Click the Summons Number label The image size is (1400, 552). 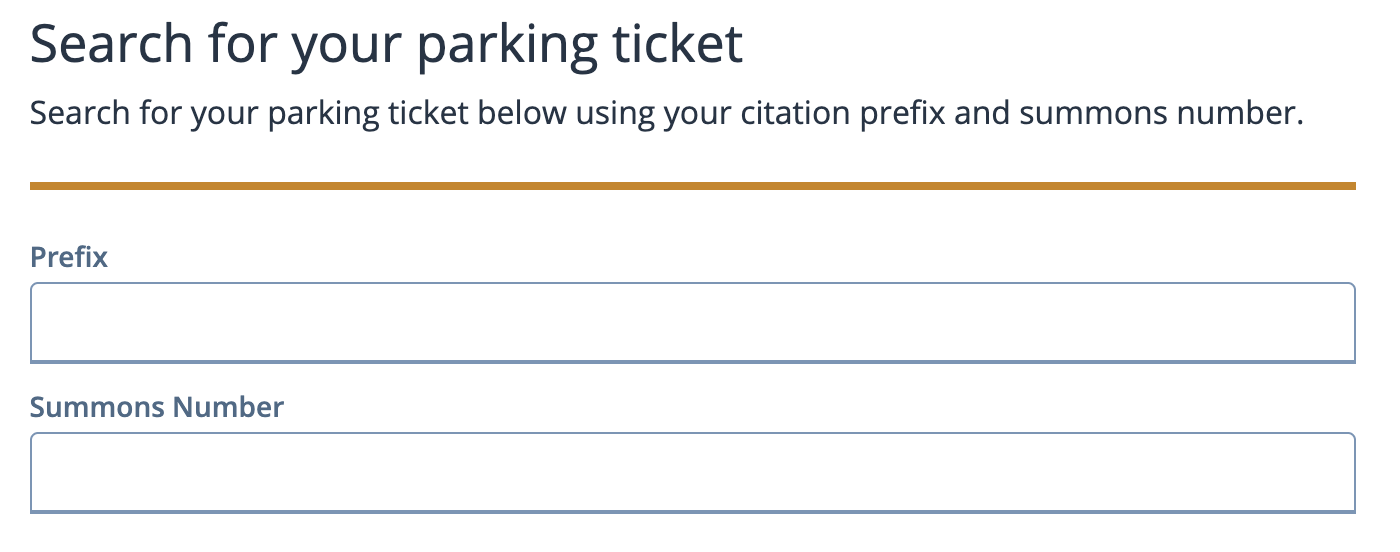click(x=157, y=407)
